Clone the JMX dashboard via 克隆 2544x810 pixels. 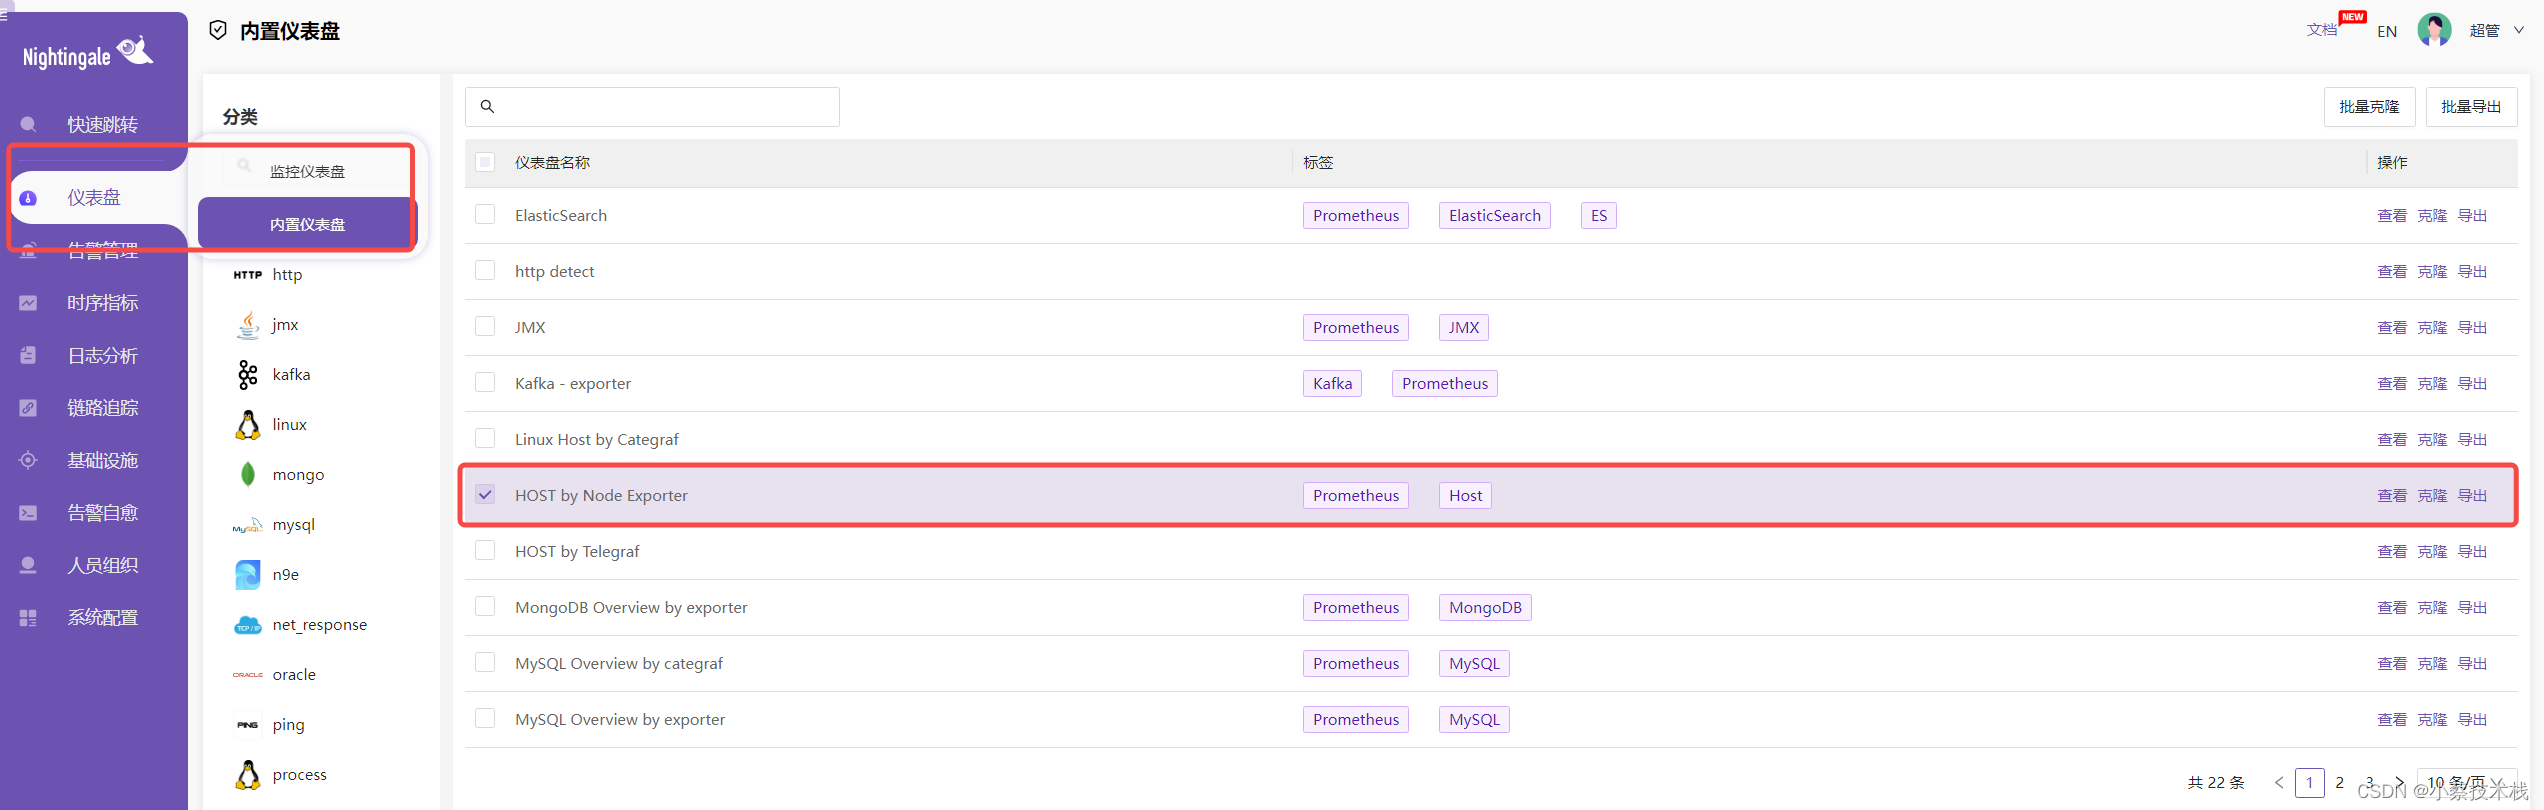[2432, 328]
